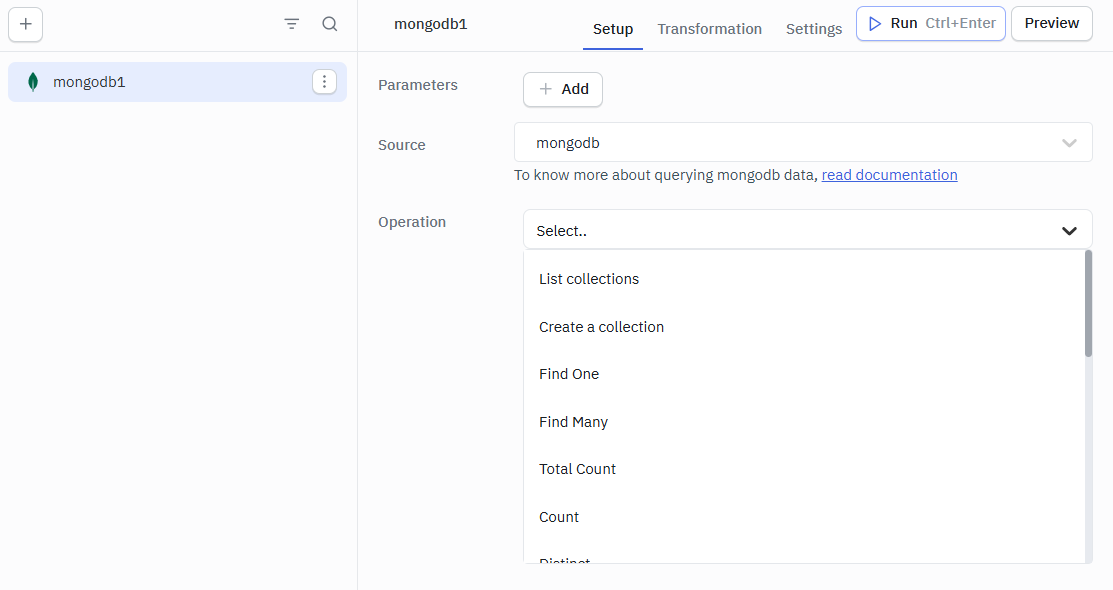Click the search icon above the query list
The width and height of the screenshot is (1113, 590).
coord(330,23)
